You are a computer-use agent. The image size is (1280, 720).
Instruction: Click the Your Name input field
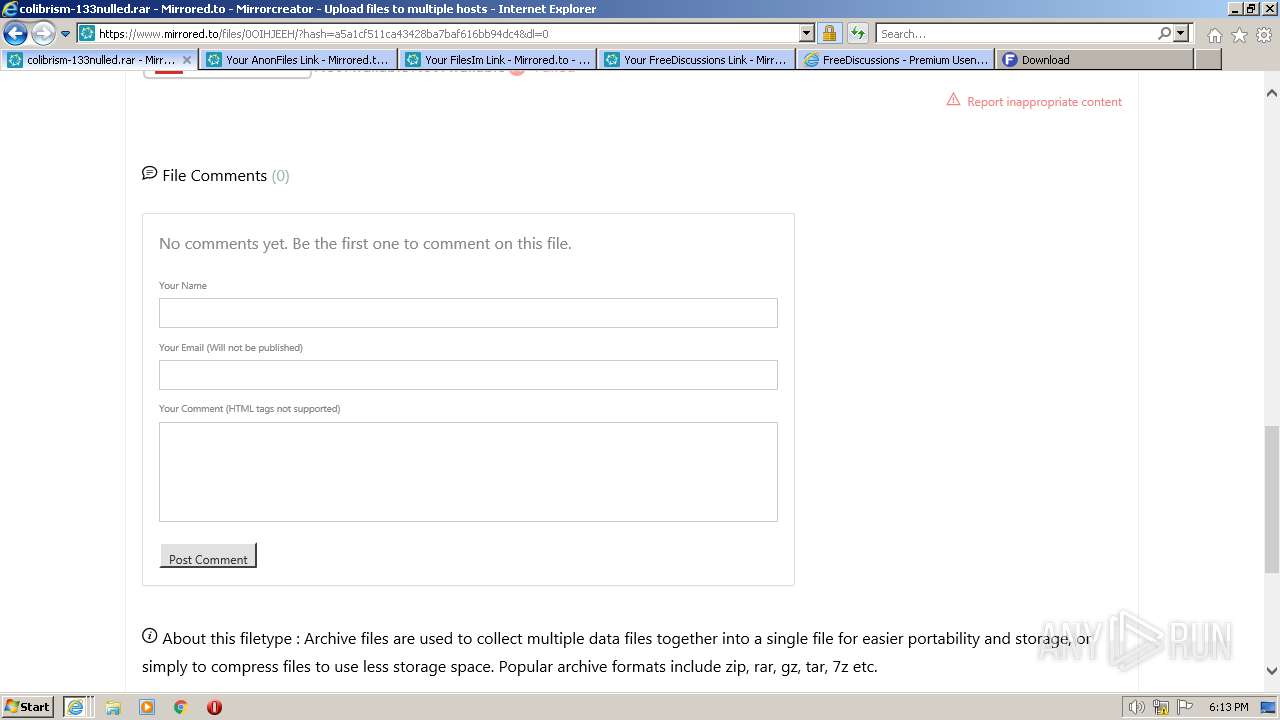pyautogui.click(x=468, y=313)
